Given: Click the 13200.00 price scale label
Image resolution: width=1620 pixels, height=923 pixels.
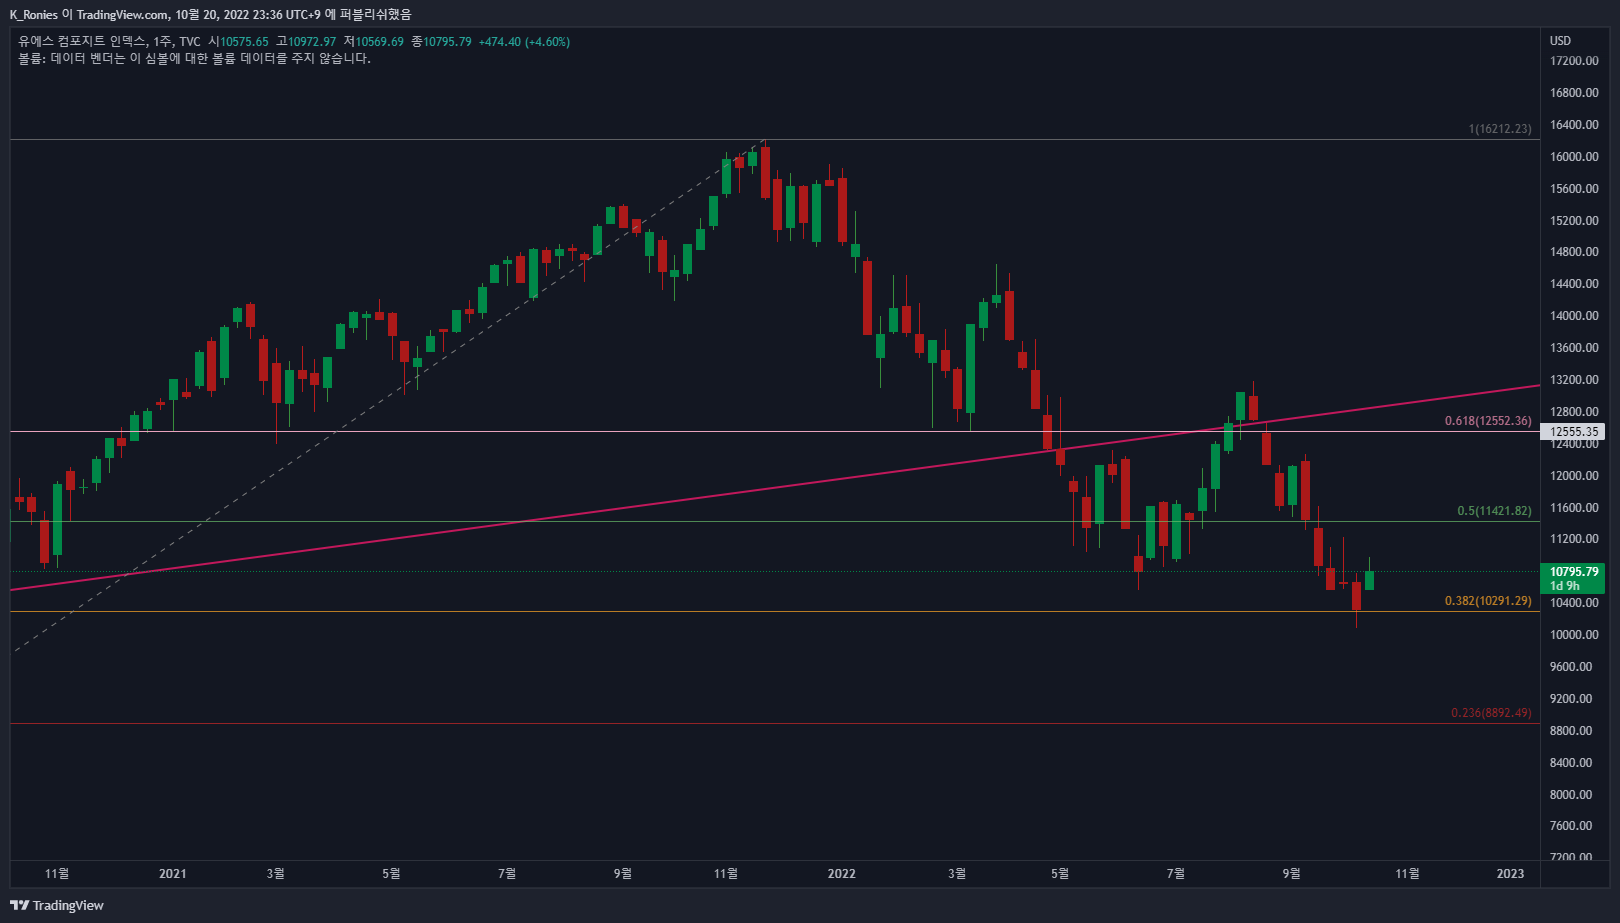Looking at the screenshot, I should [x=1574, y=380].
